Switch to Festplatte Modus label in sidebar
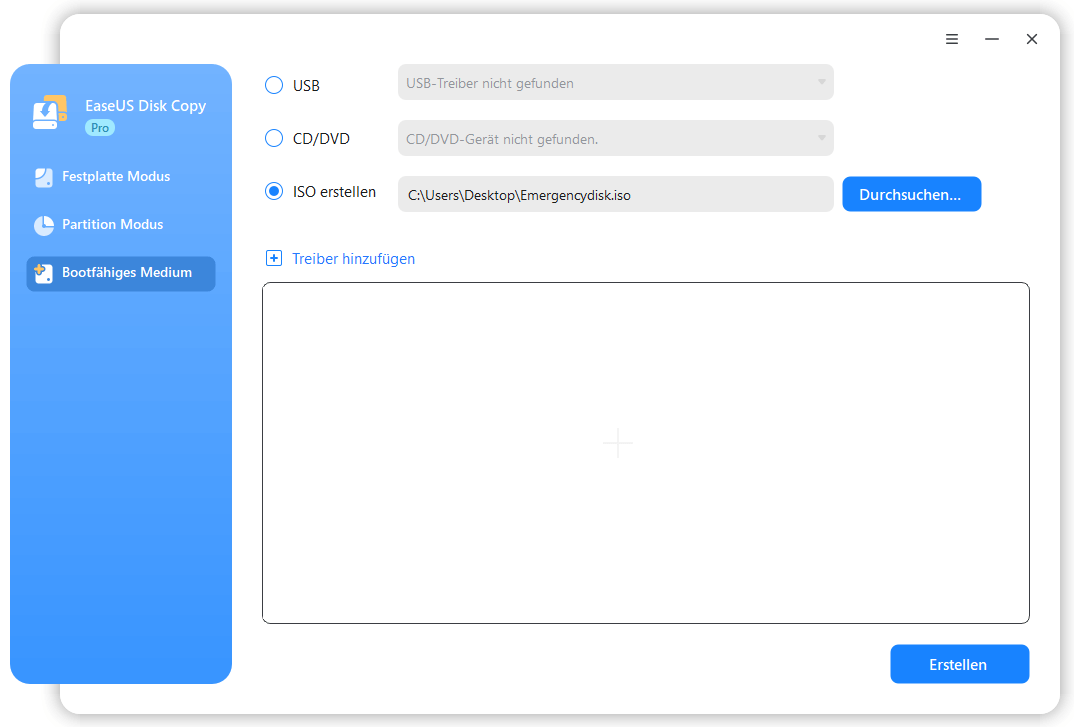The image size is (1074, 727). [x=116, y=177]
